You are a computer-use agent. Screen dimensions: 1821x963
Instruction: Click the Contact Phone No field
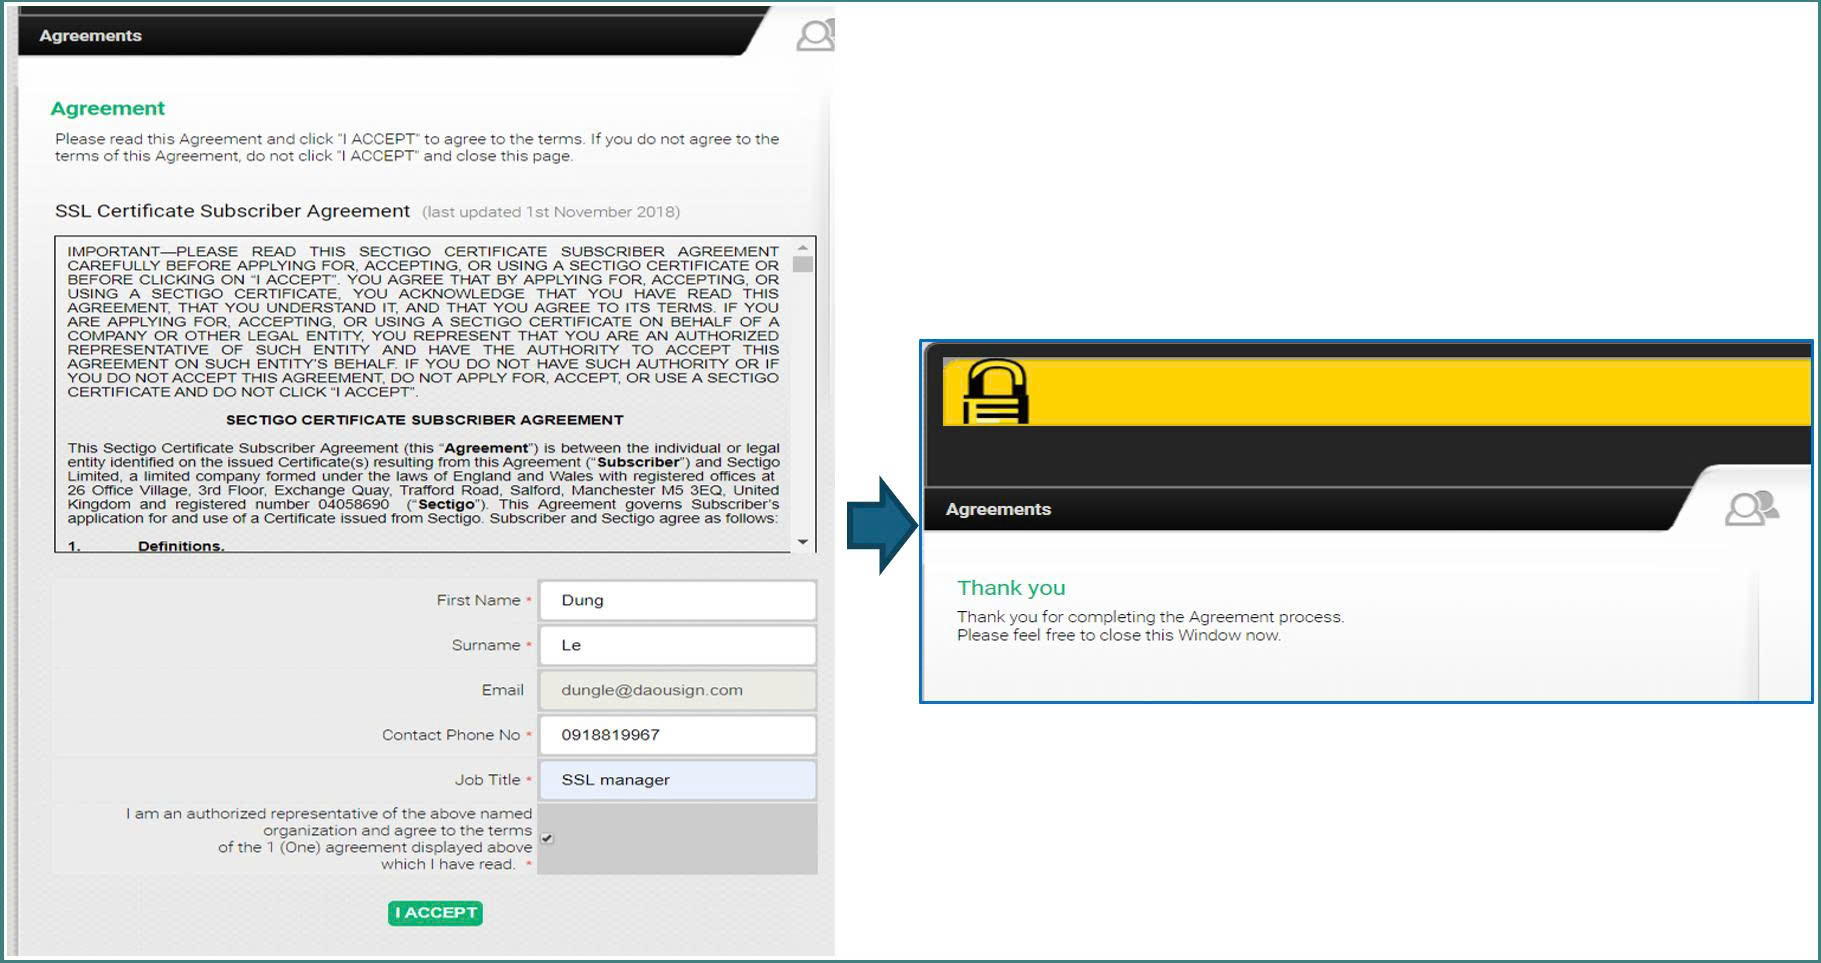[x=677, y=735]
